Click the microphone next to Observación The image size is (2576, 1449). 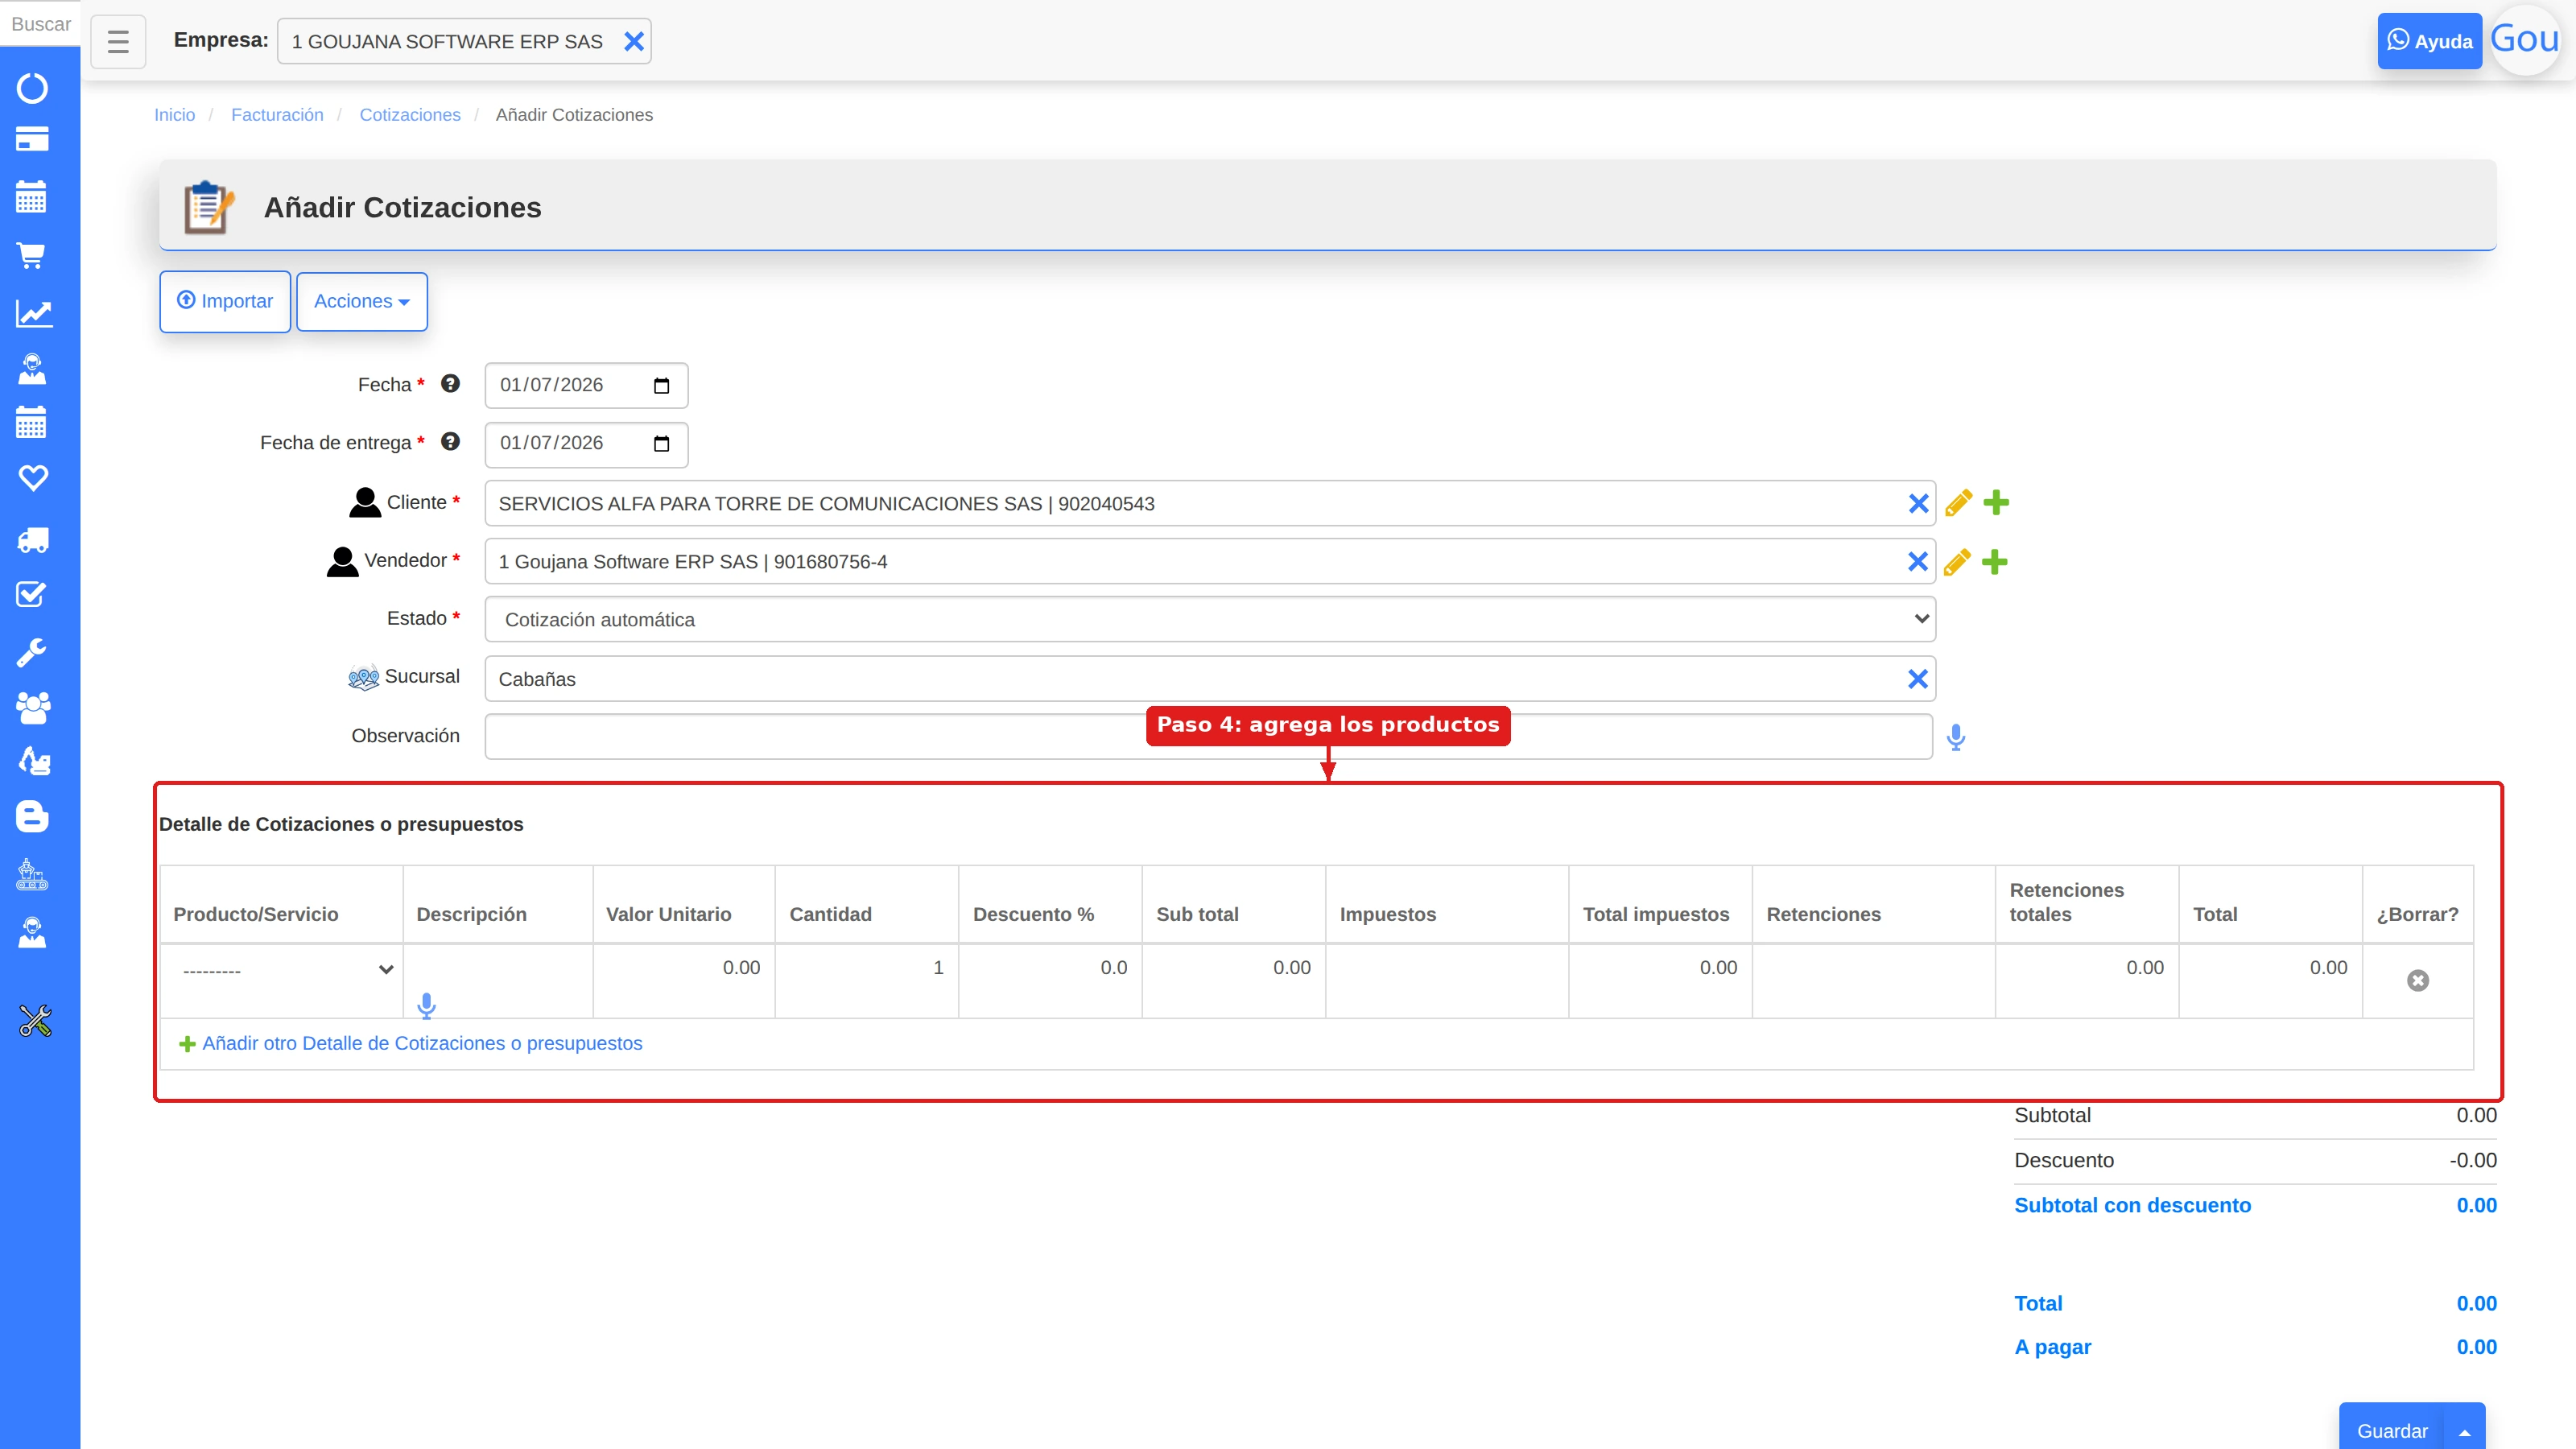click(1956, 737)
